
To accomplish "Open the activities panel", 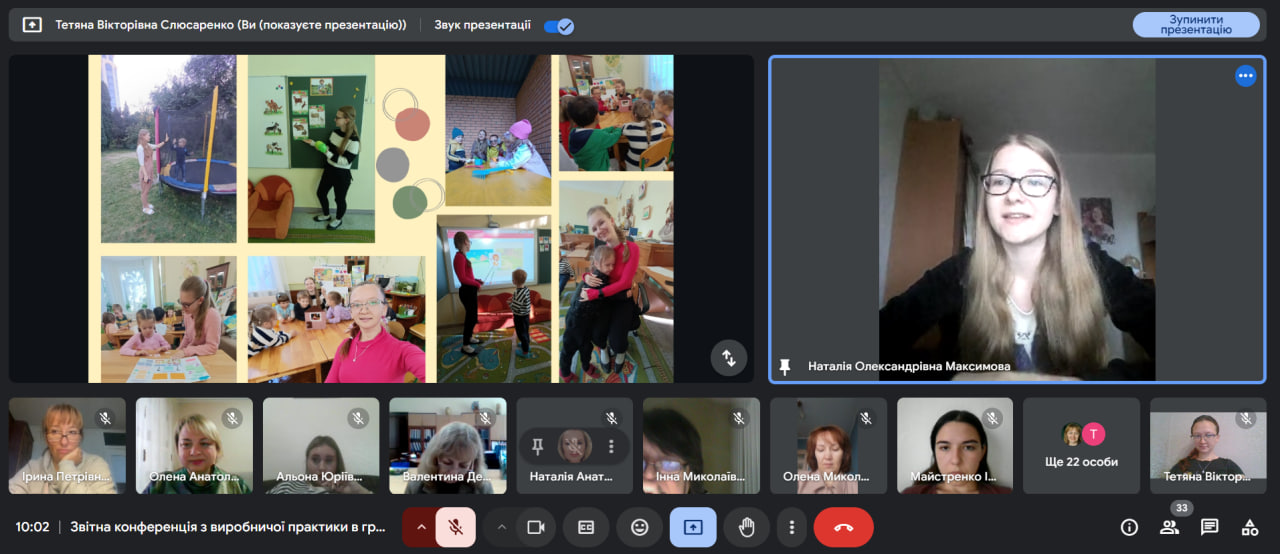I will [x=1249, y=527].
